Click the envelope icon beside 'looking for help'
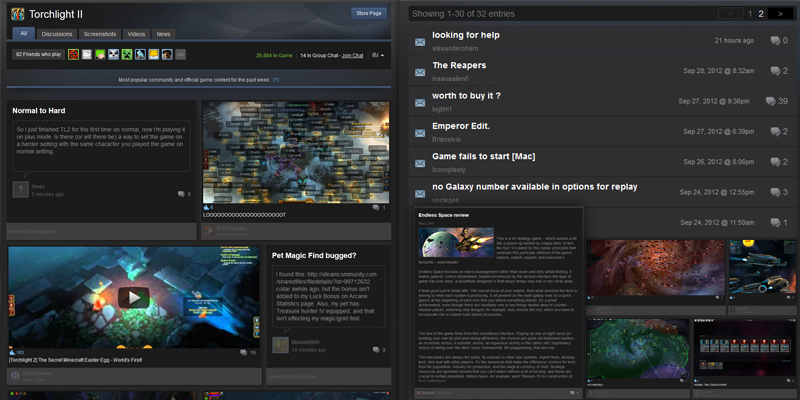 421,41
